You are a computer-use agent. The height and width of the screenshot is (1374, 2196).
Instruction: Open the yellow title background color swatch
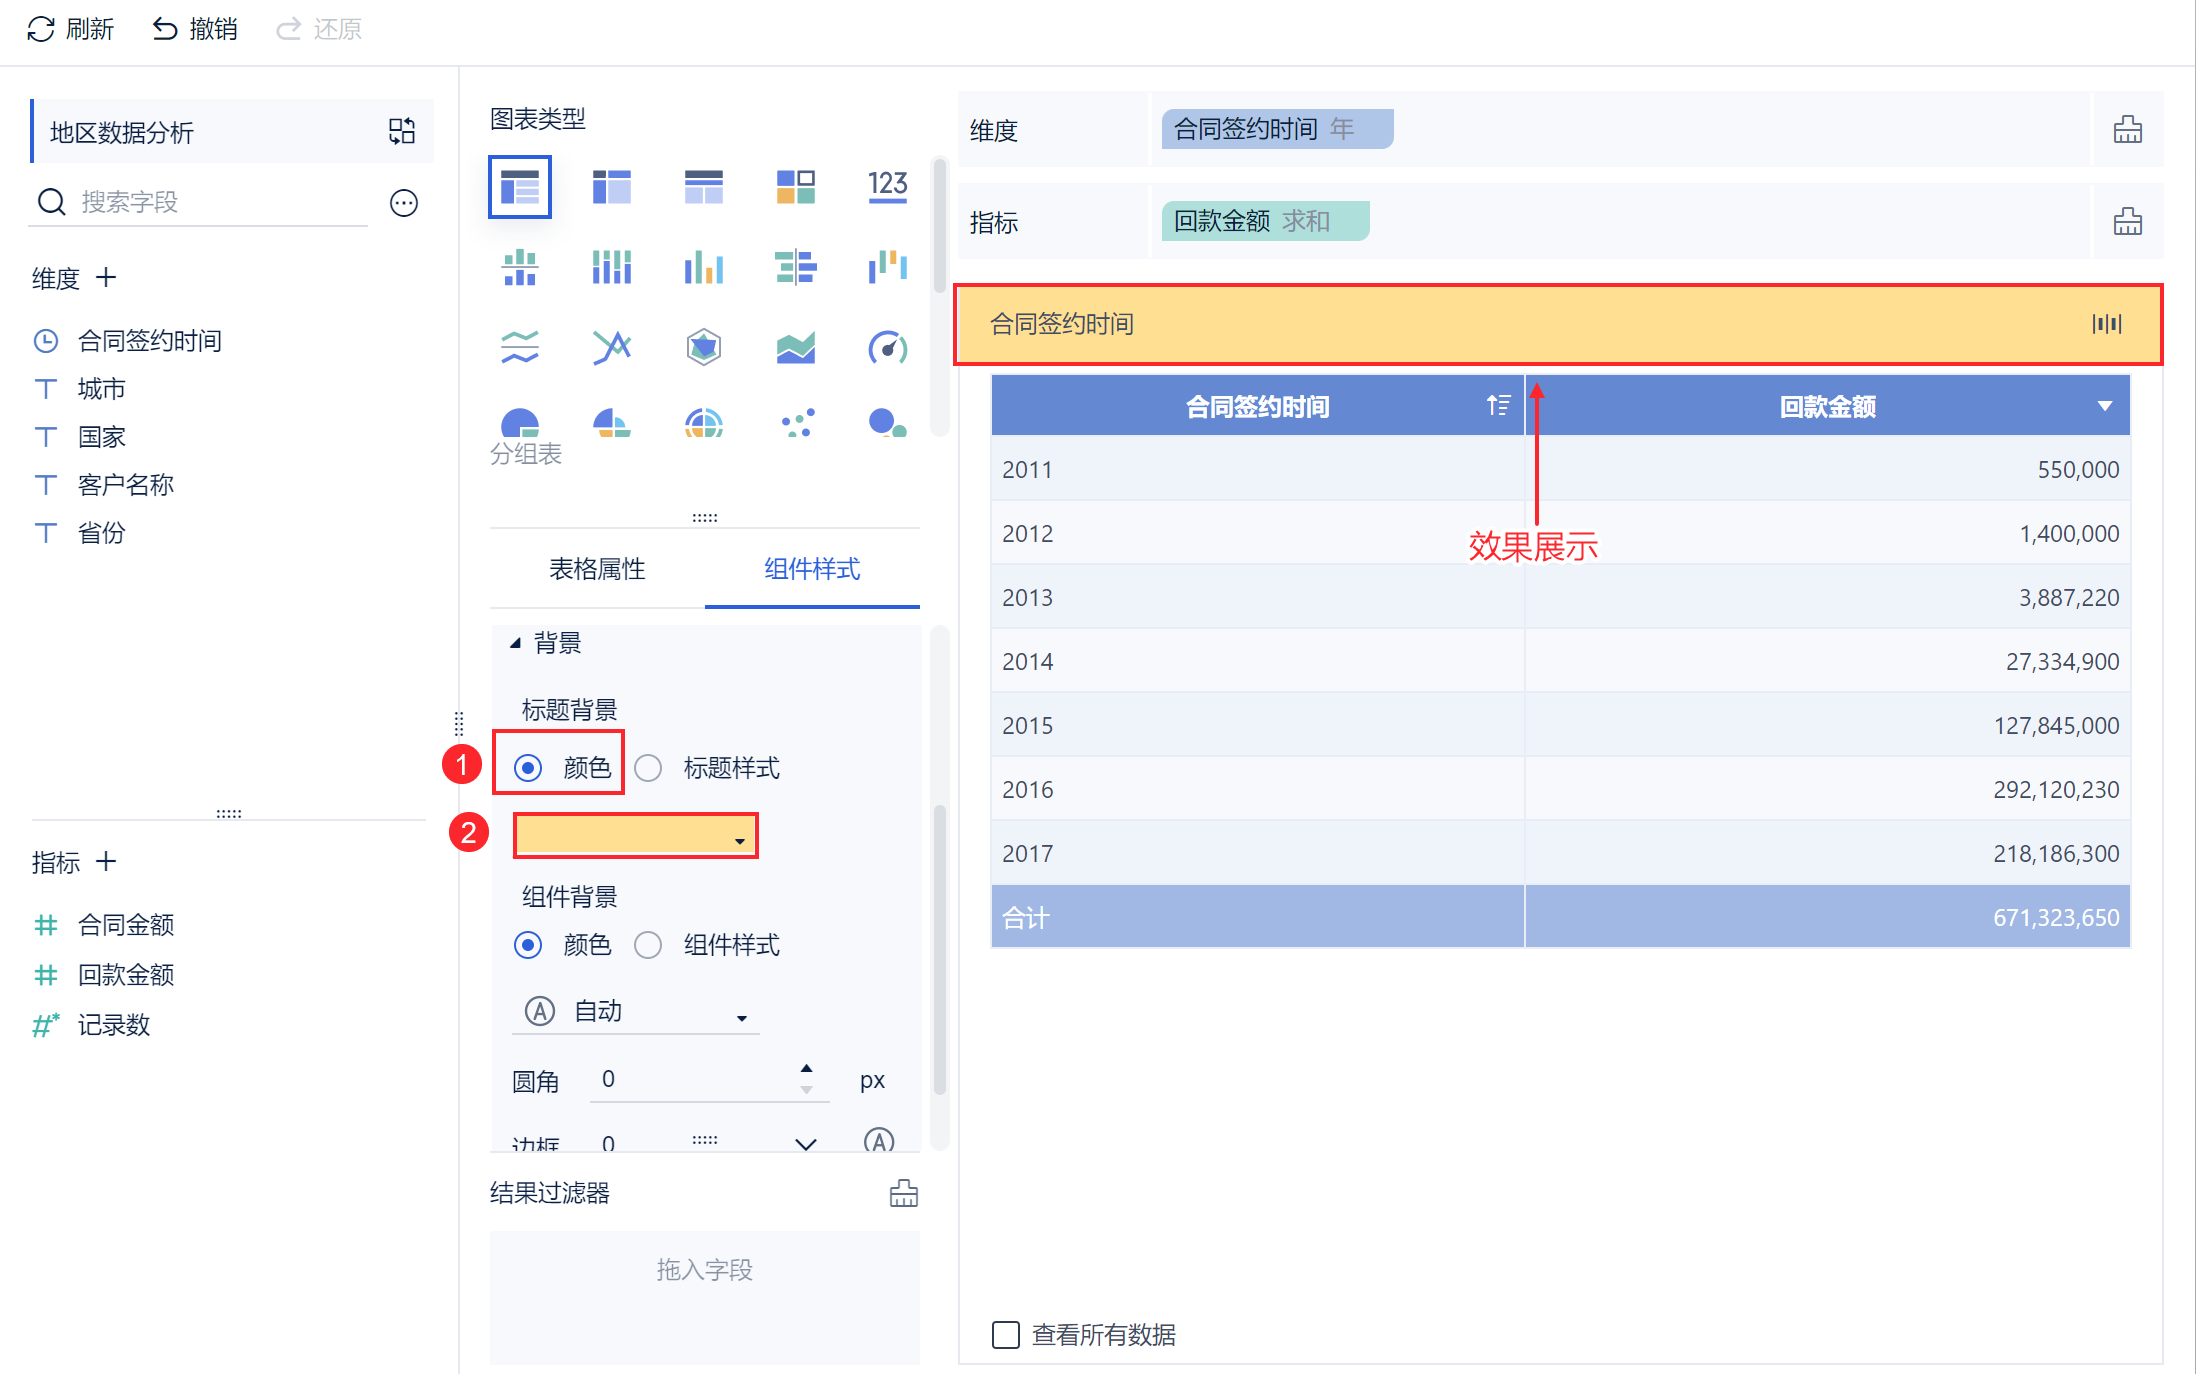pyautogui.click(x=636, y=835)
